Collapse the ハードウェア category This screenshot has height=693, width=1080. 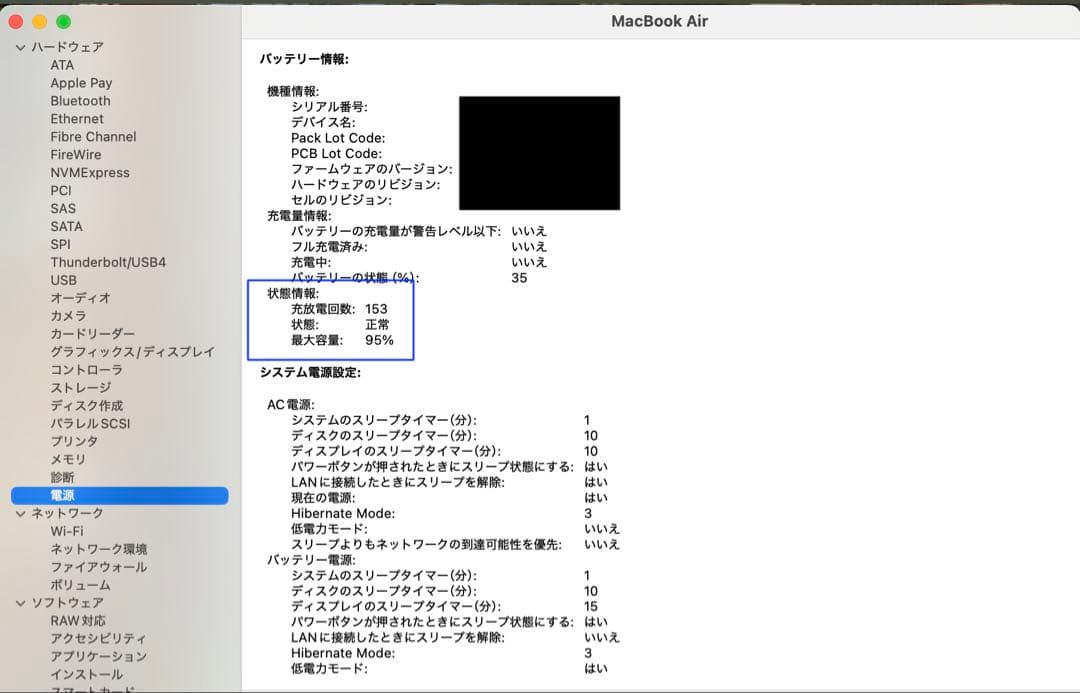[x=22, y=46]
